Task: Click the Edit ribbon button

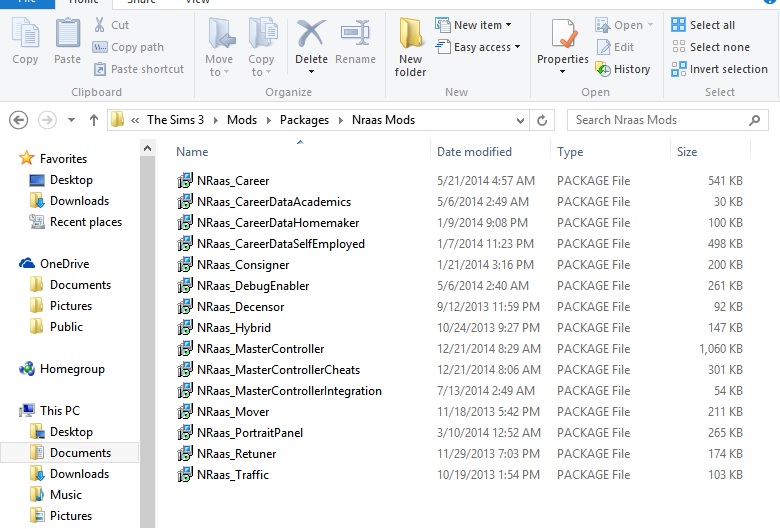Action: pyautogui.click(x=615, y=47)
